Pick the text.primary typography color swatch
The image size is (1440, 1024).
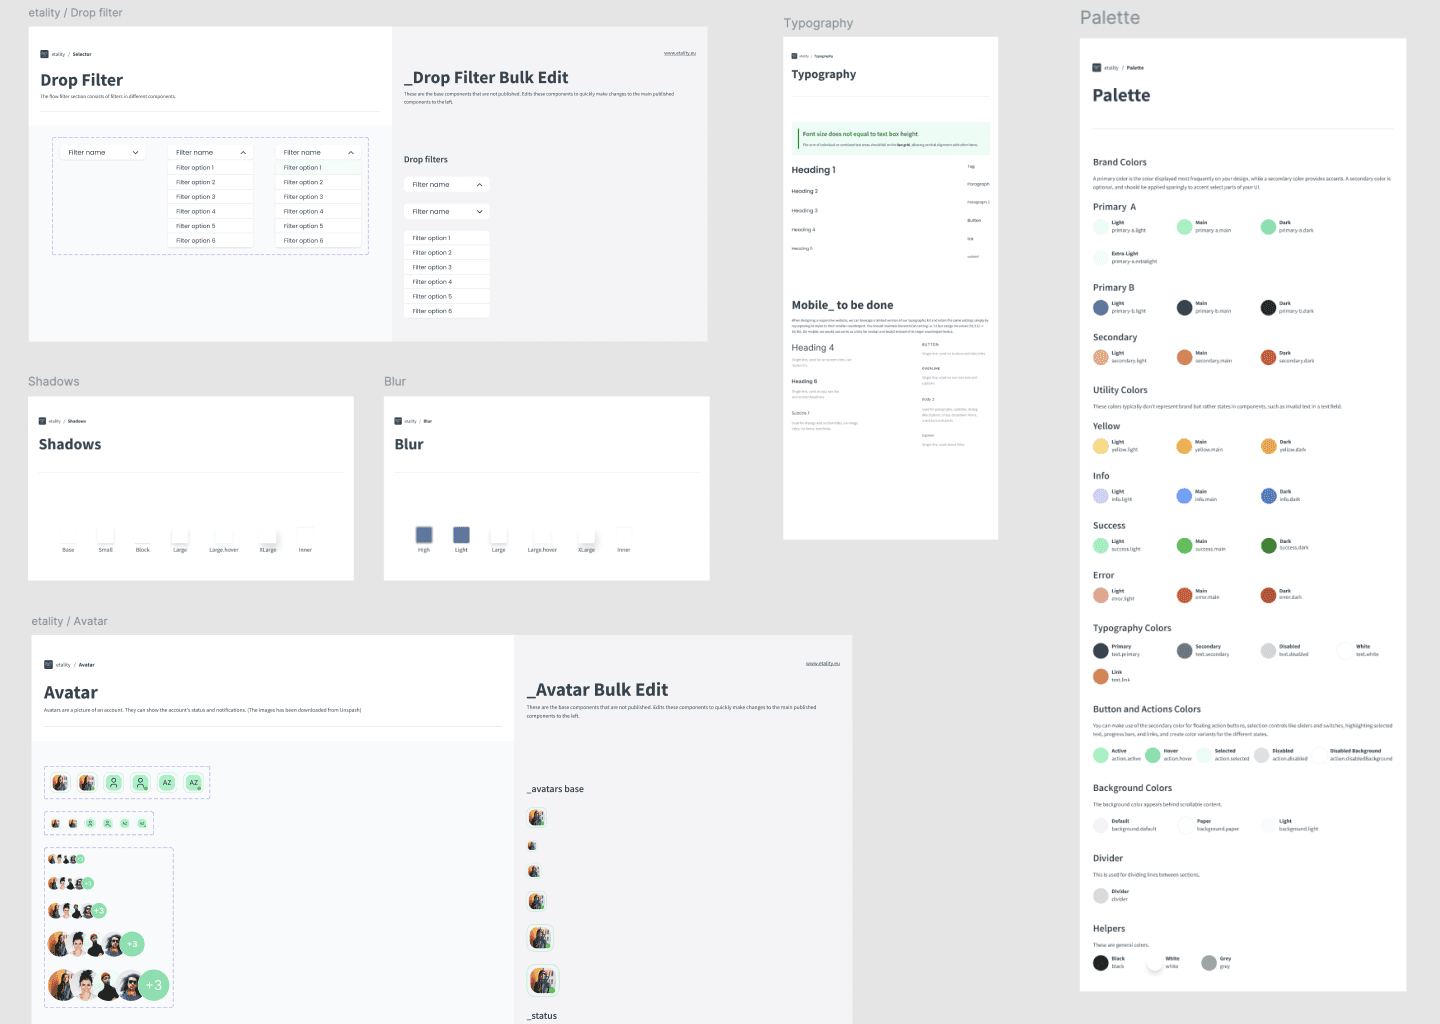tap(1101, 650)
